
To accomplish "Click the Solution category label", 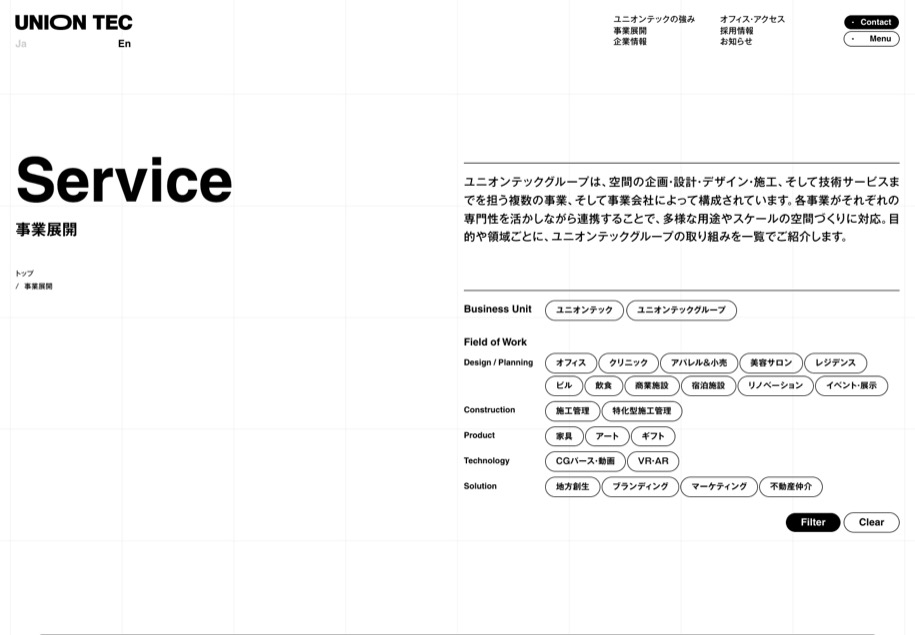I will click(480, 486).
